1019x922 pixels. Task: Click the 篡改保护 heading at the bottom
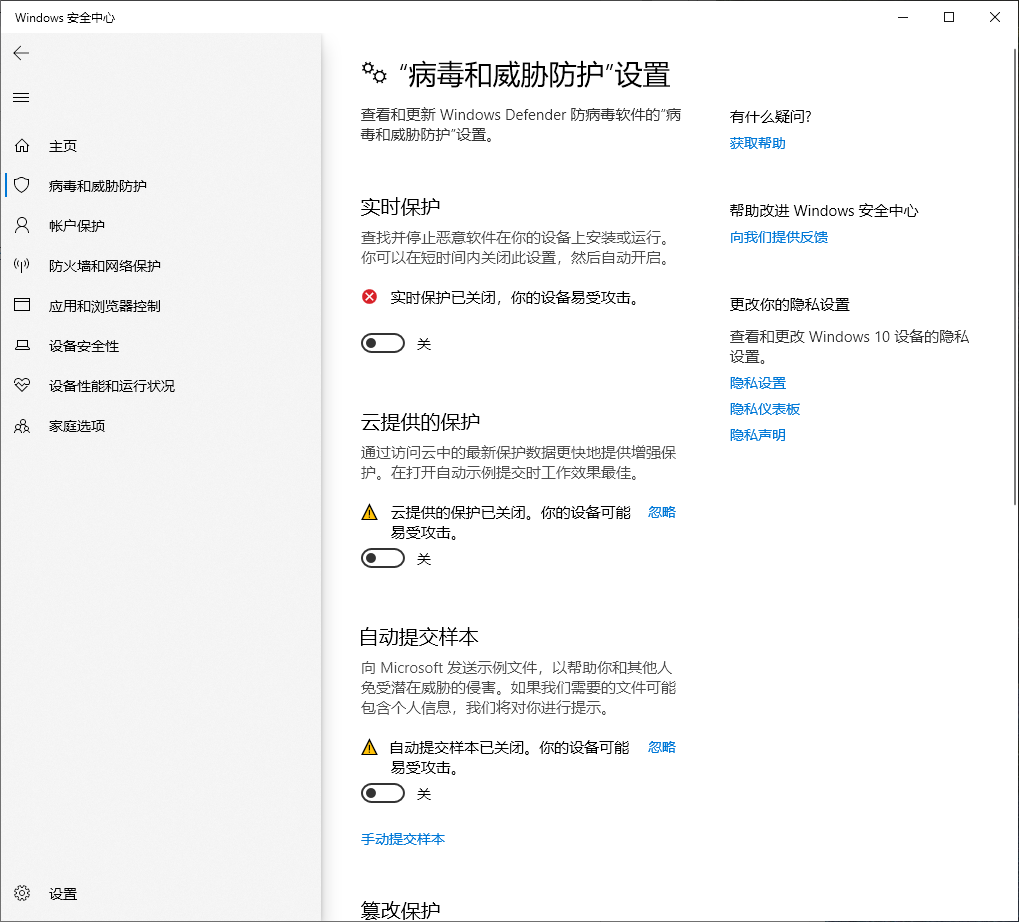(400, 910)
